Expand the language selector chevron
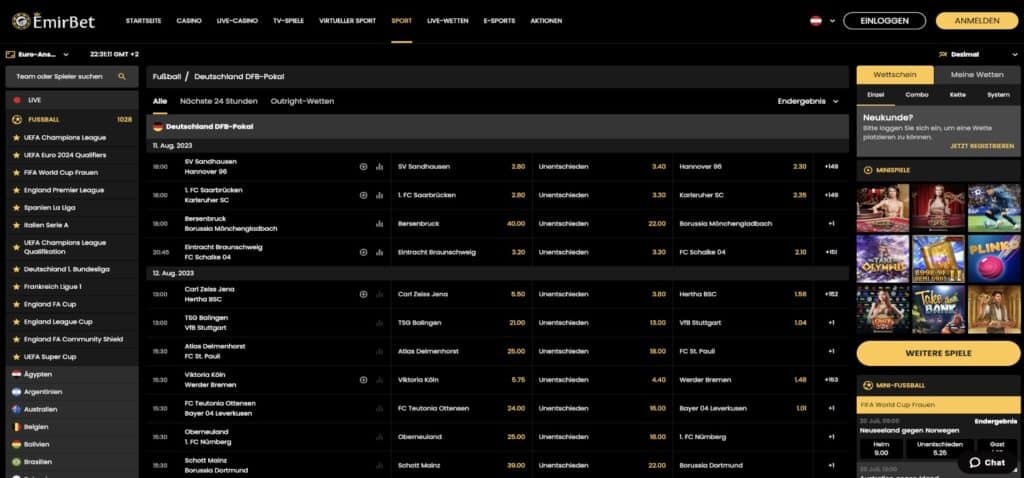Viewport: 1024px width, 478px height. (x=832, y=21)
